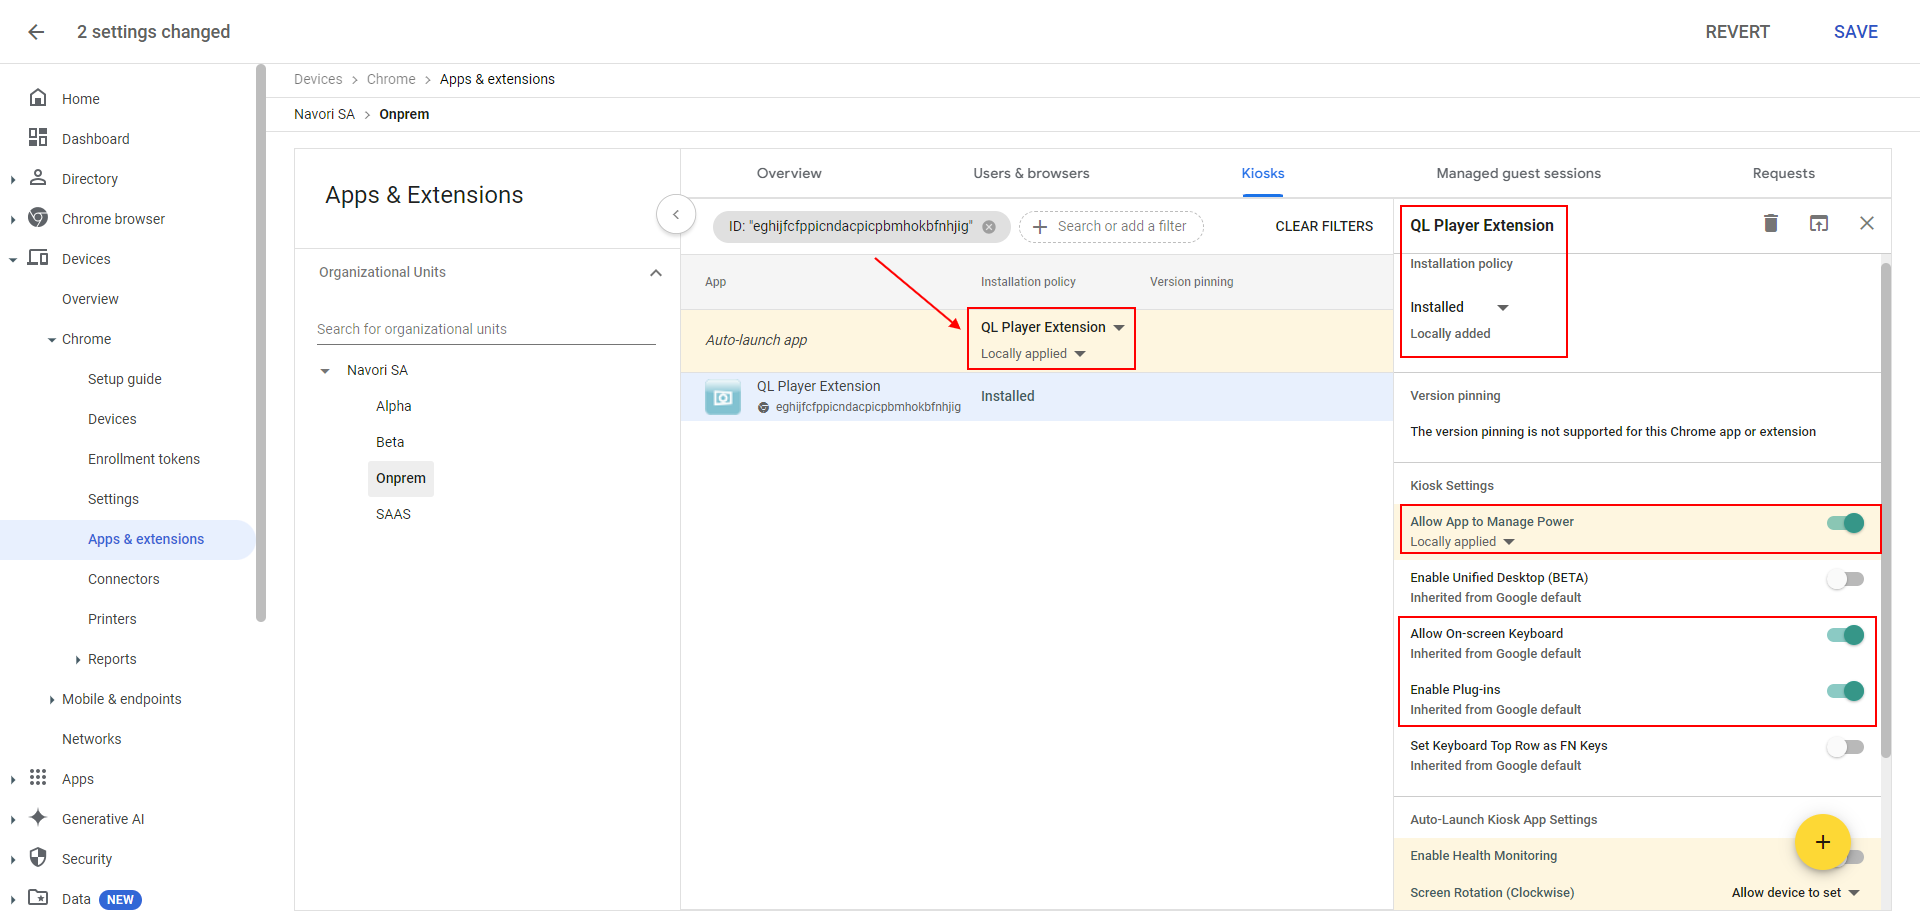Click the SAVE button
1920x911 pixels.
(1855, 32)
